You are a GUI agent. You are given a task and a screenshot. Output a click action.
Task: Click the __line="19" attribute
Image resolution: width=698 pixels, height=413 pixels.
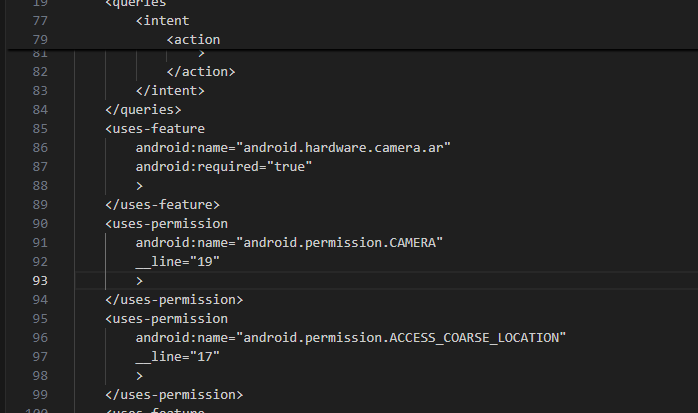click(x=177, y=261)
